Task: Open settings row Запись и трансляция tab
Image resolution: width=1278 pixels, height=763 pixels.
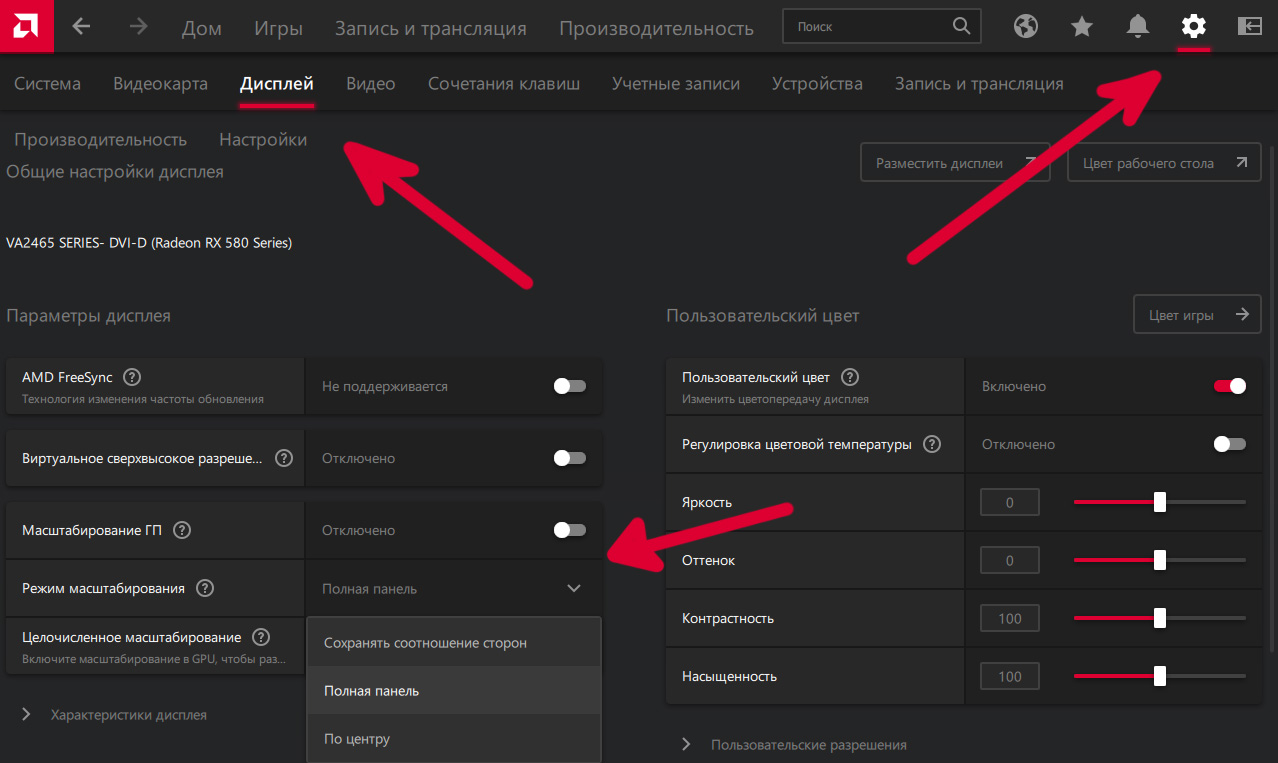Action: [979, 84]
